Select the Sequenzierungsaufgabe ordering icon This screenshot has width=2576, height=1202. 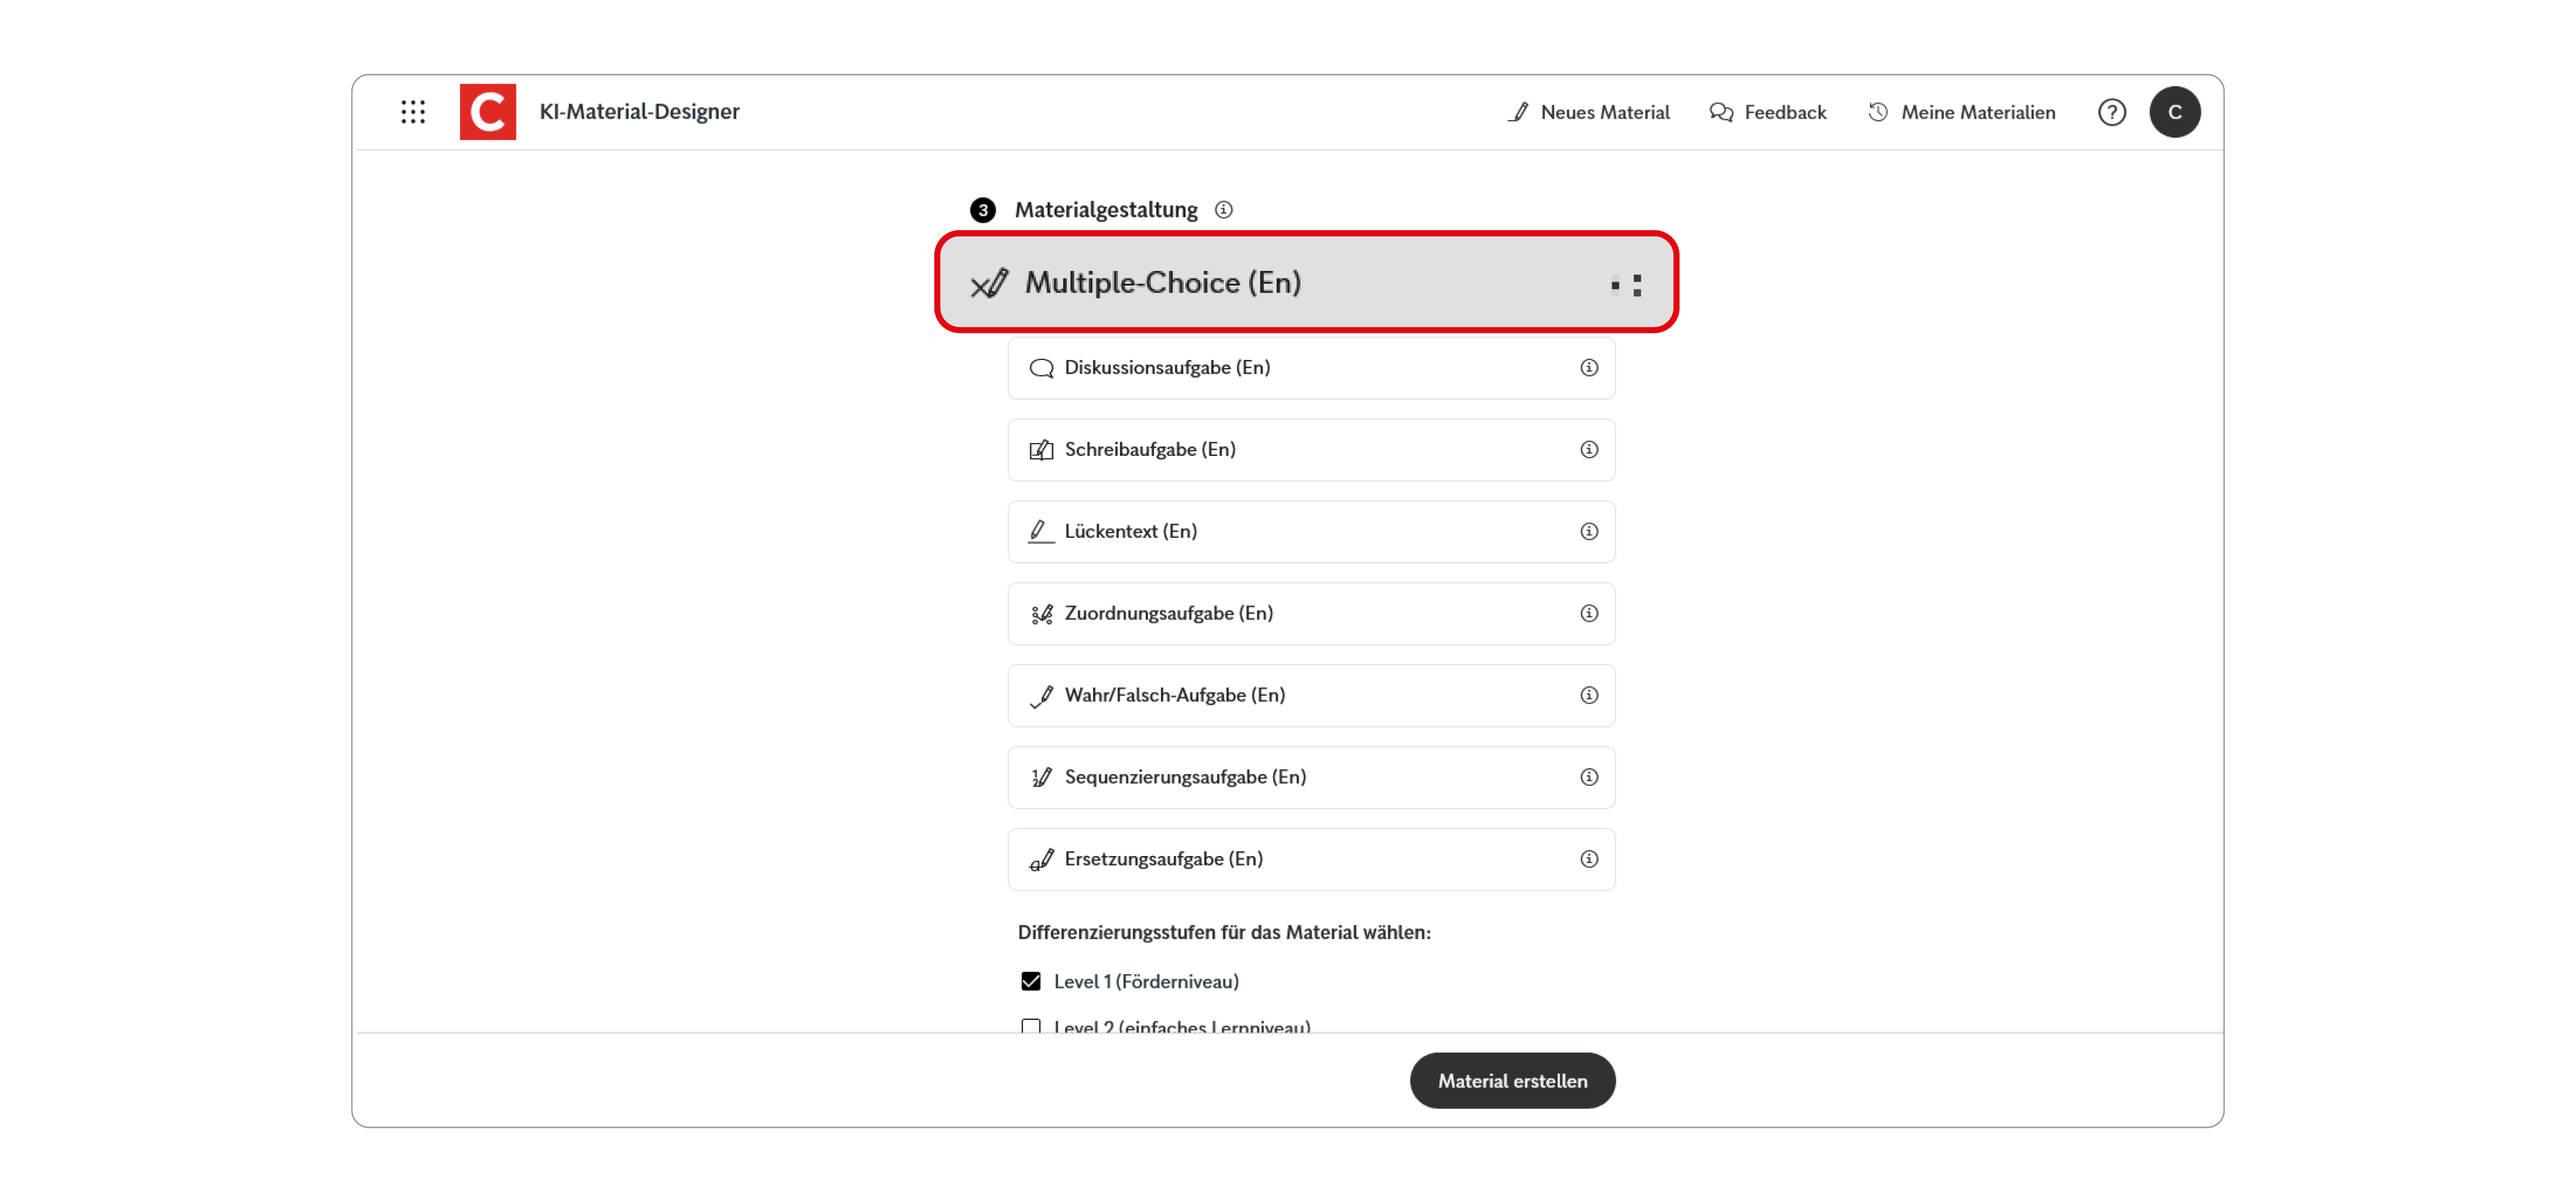pos(1041,777)
